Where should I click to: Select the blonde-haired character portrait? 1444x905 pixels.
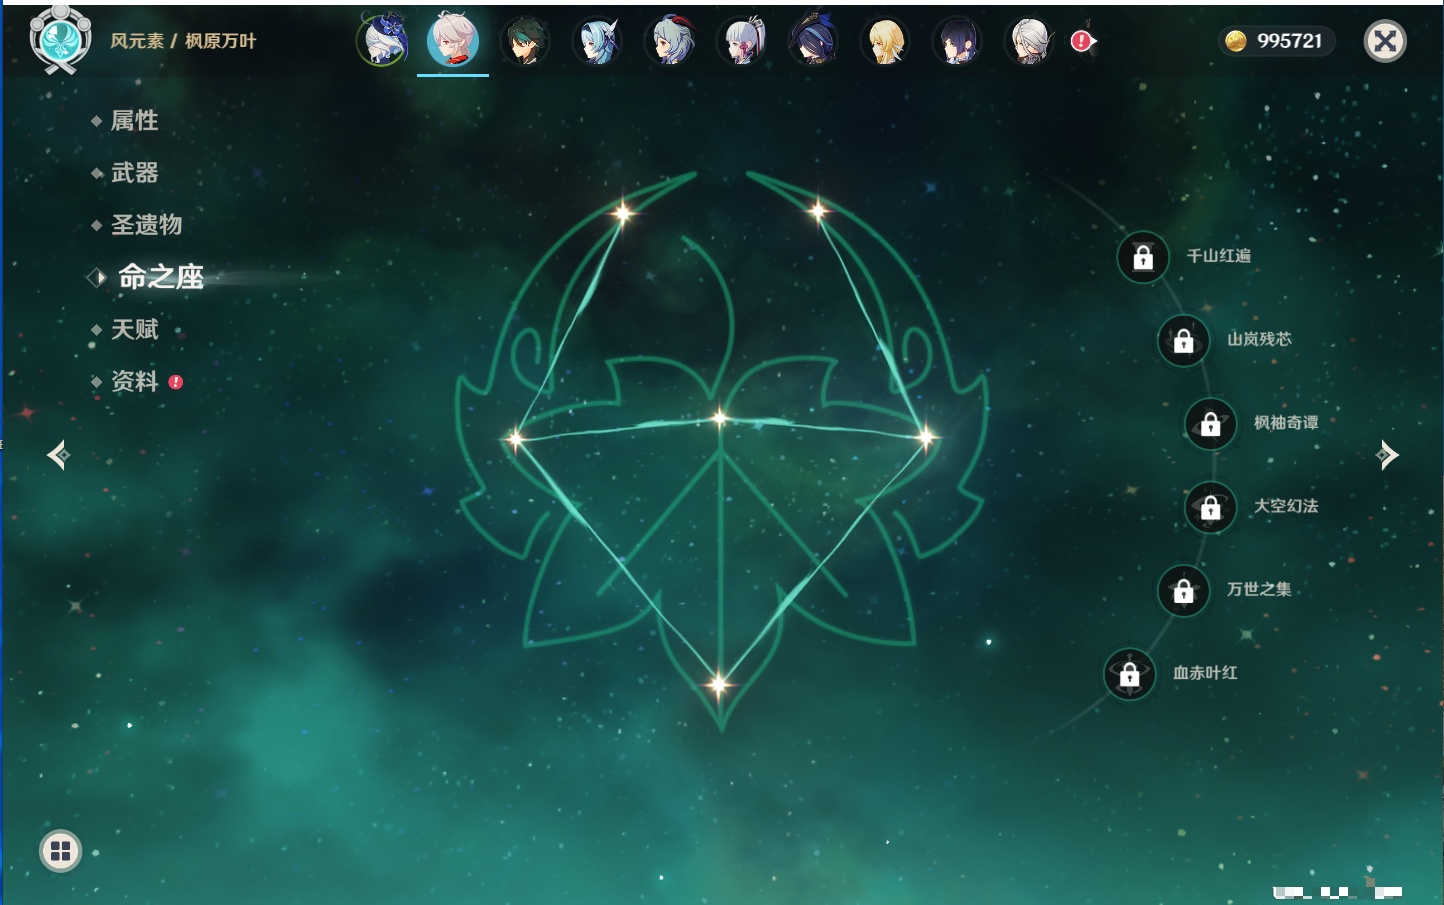[885, 41]
